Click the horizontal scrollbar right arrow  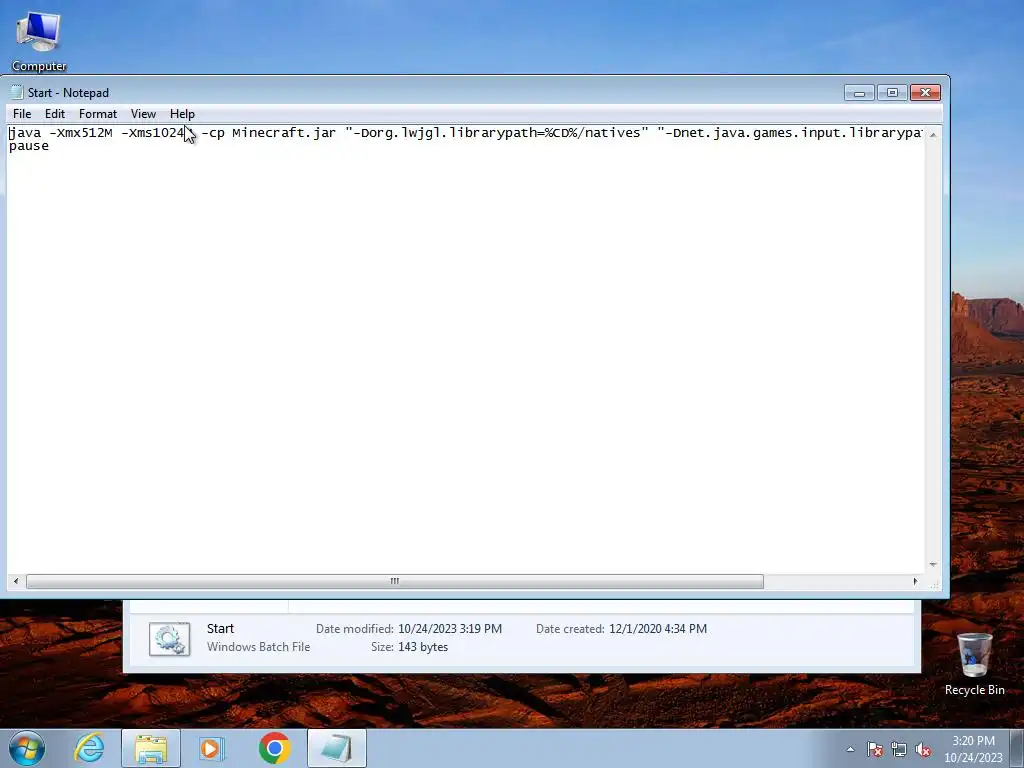[916, 581]
